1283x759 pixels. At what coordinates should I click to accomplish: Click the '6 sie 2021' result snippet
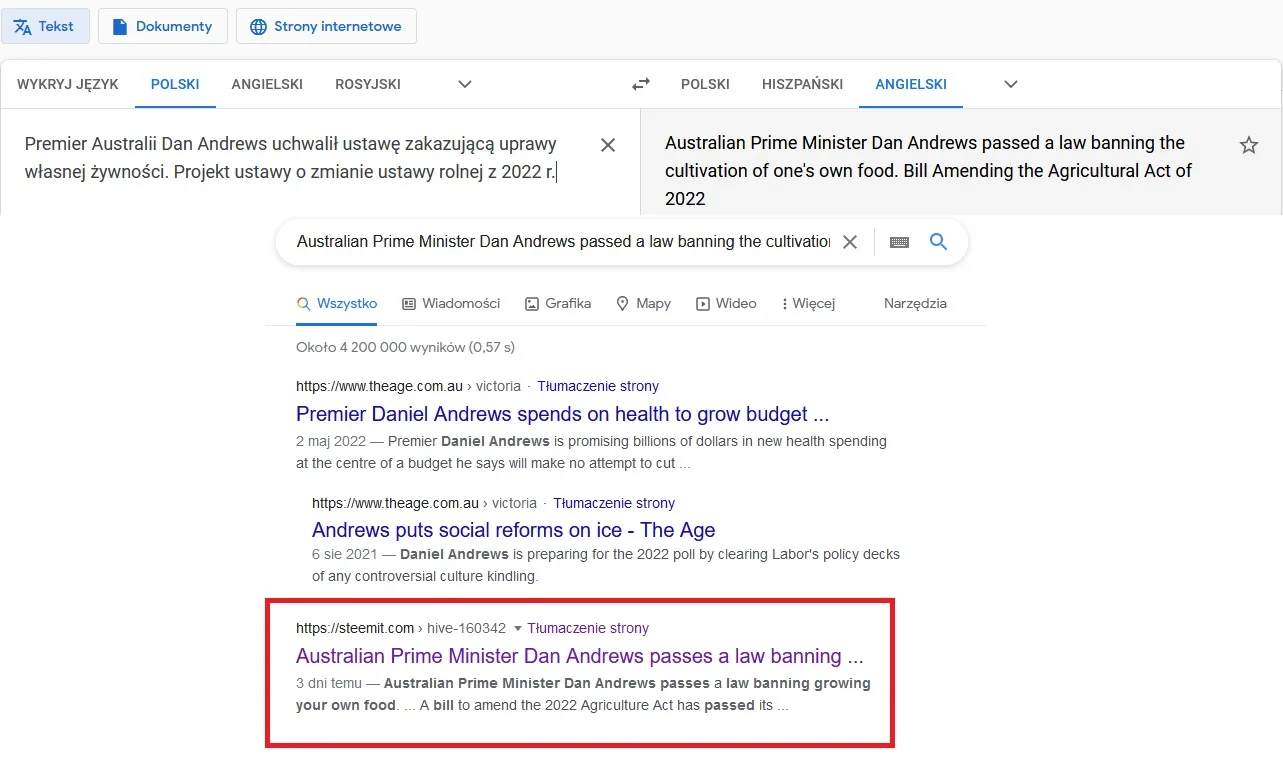click(606, 565)
